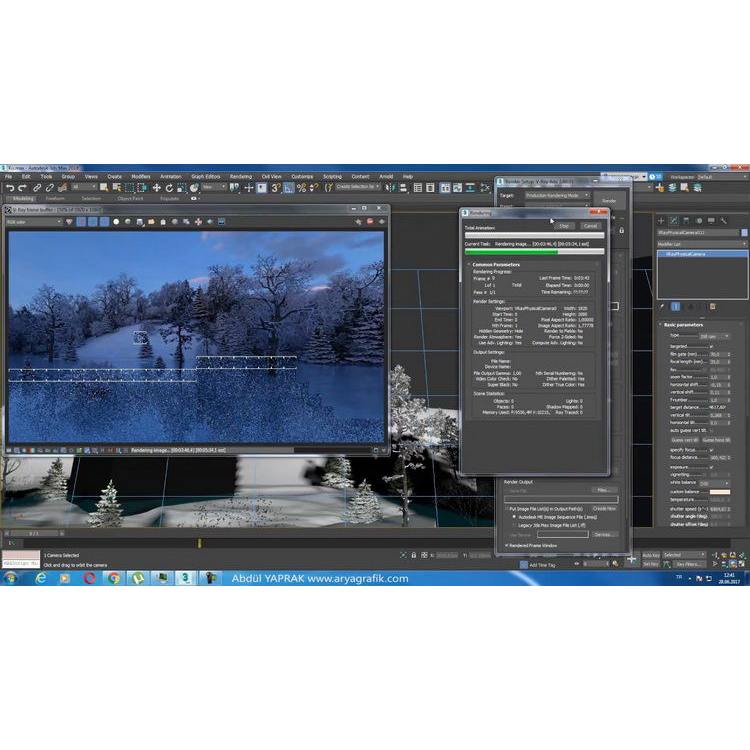
Task: Click the Render button in Render Setup
Action: pos(609,201)
